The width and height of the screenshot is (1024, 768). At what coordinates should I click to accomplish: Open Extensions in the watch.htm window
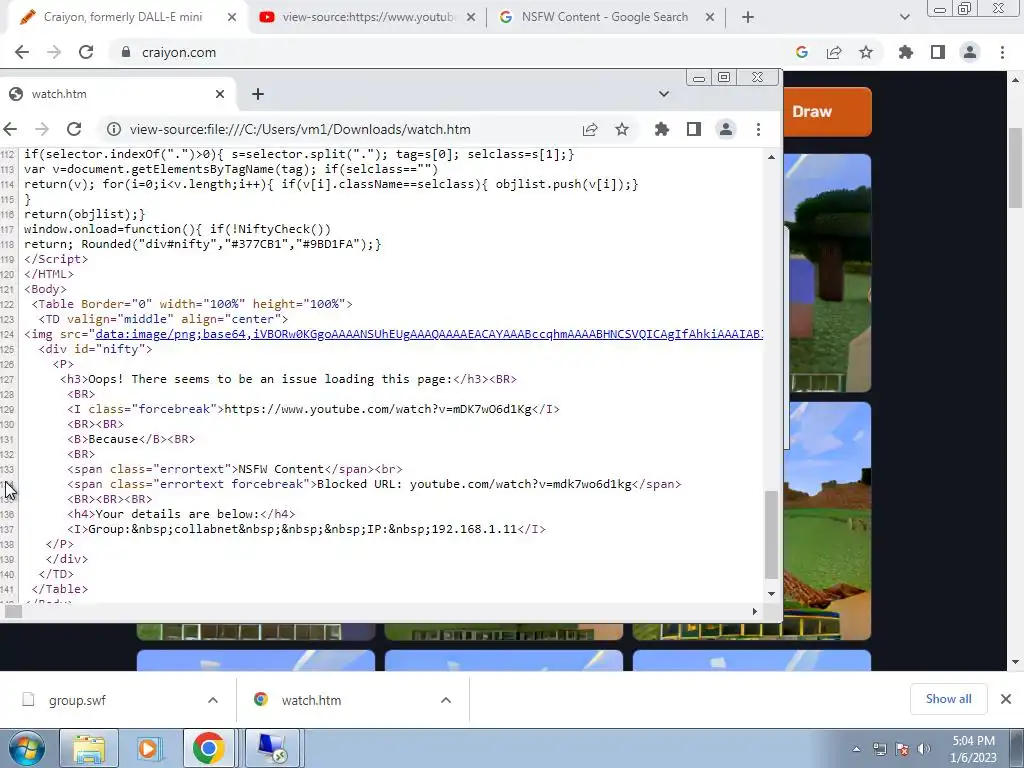click(662, 129)
